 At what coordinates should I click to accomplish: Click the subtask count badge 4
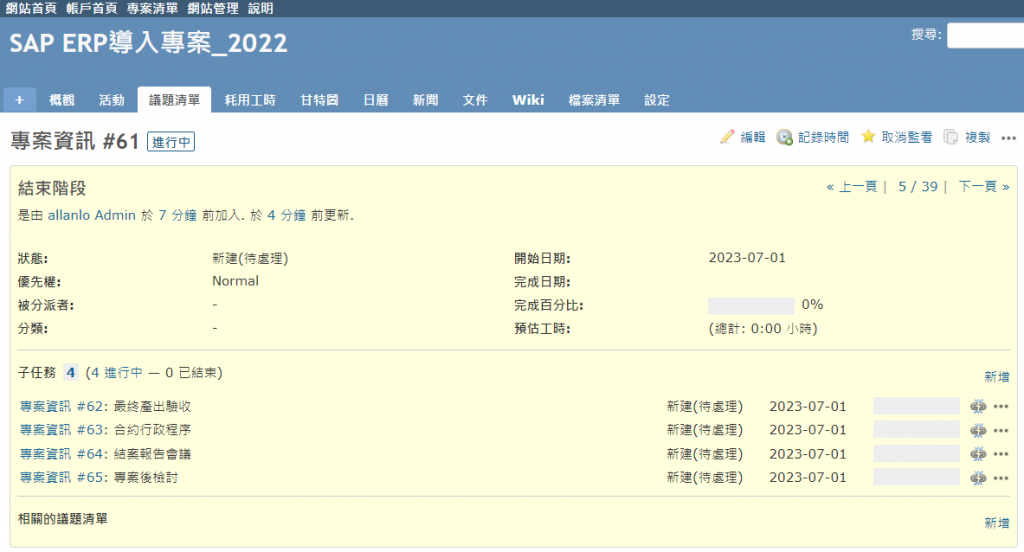pyautogui.click(x=71, y=373)
